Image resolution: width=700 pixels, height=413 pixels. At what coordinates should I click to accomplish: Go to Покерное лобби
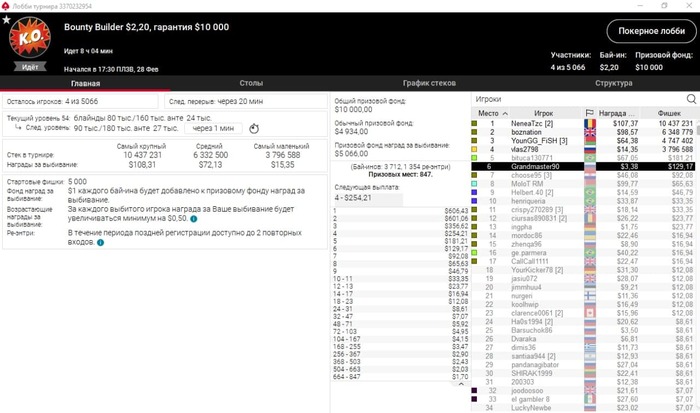[x=651, y=31]
